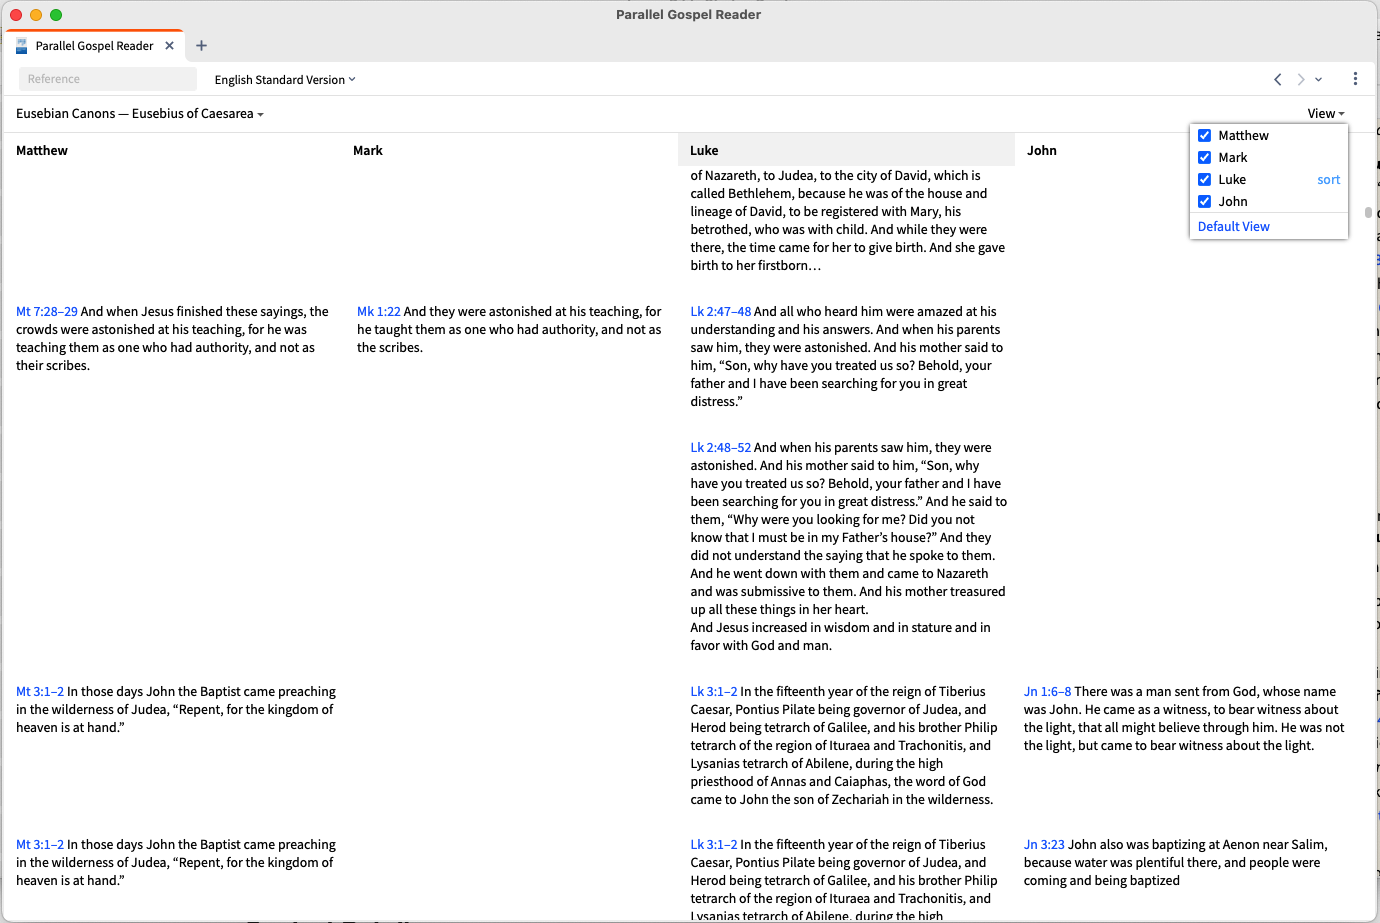Open the navigation history dropdown arrow

coord(1319,79)
